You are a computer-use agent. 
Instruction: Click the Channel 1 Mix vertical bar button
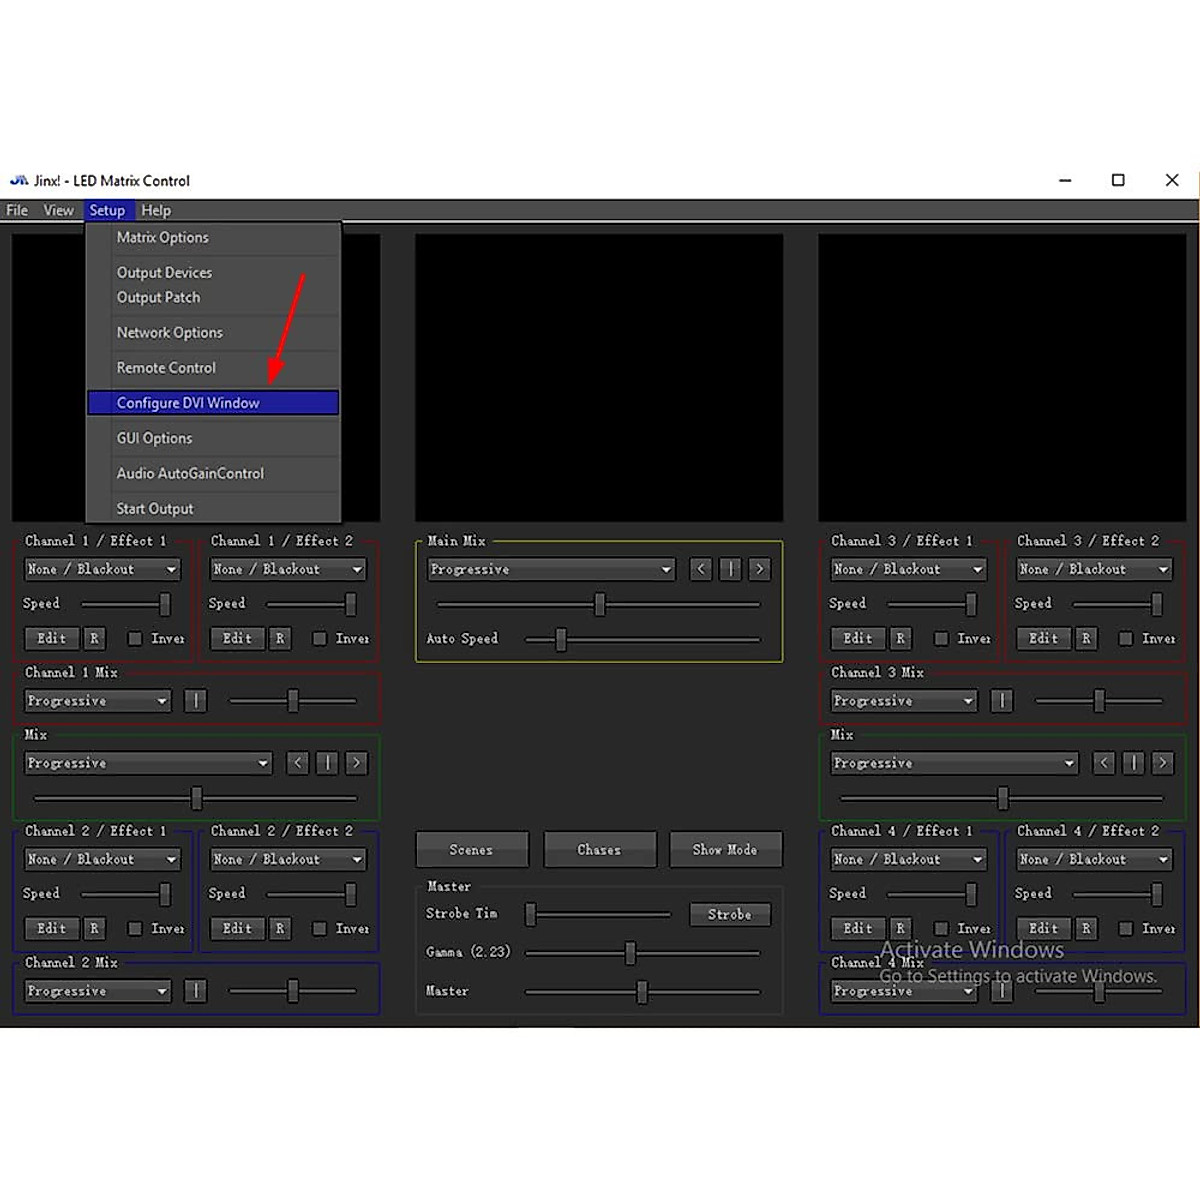(196, 701)
